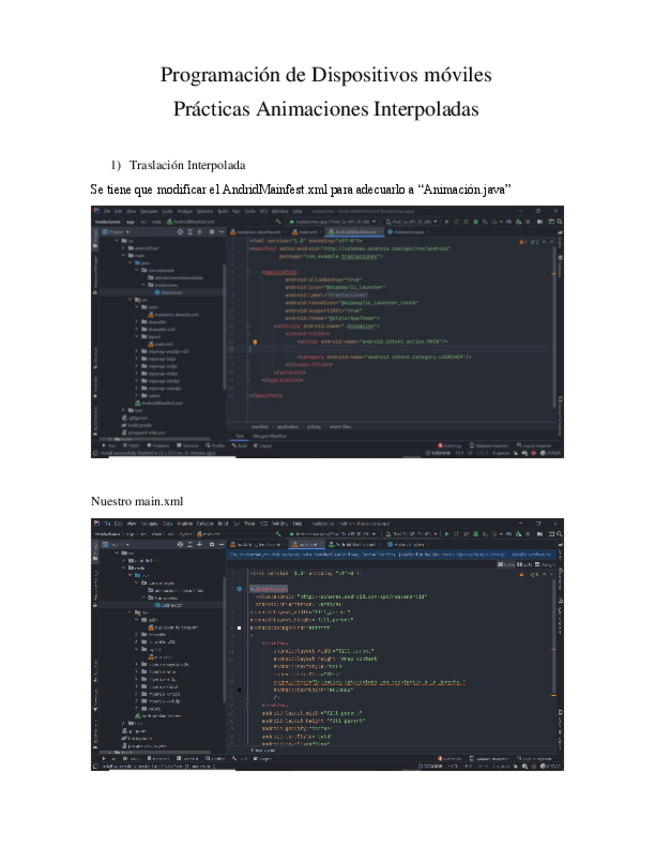Viewport: 655px width, 848px height.
Task: Select main.xml editor tab in AndroidManifest screenshot
Action: tap(307, 232)
